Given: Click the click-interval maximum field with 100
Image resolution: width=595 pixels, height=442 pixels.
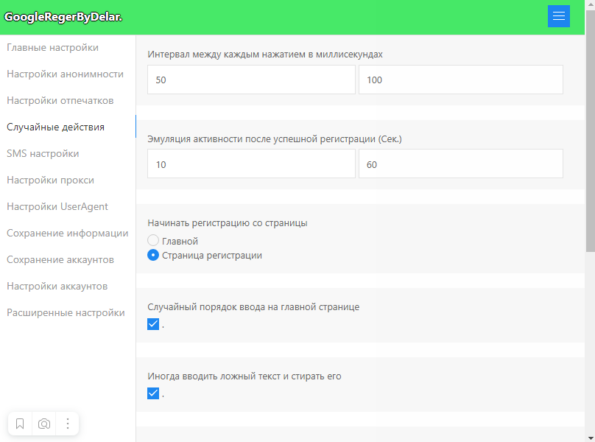Looking at the screenshot, I should pyautogui.click(x=461, y=80).
